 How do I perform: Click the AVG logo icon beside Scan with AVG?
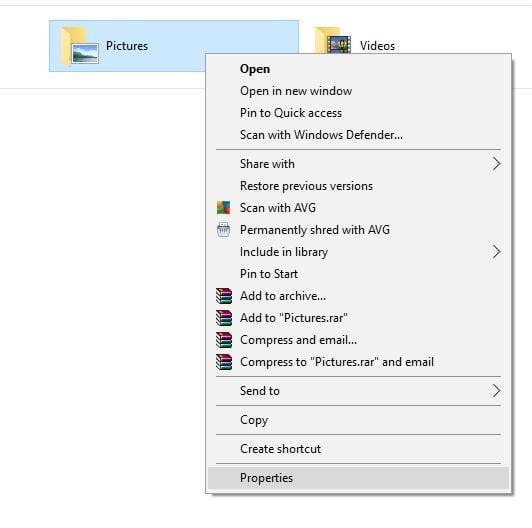pyautogui.click(x=223, y=208)
